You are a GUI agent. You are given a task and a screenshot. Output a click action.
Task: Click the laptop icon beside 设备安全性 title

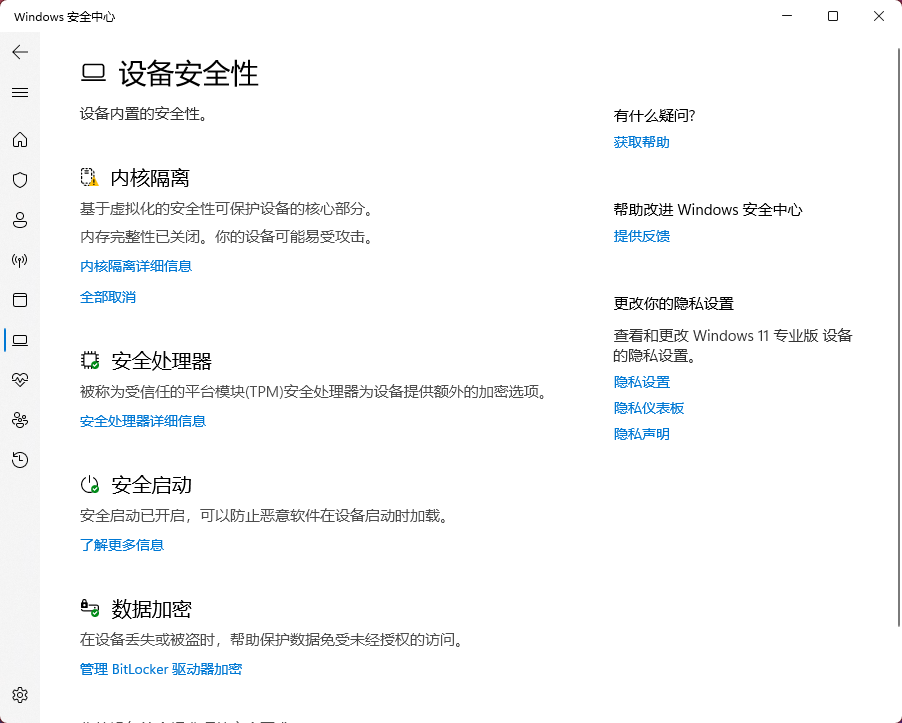click(93, 73)
